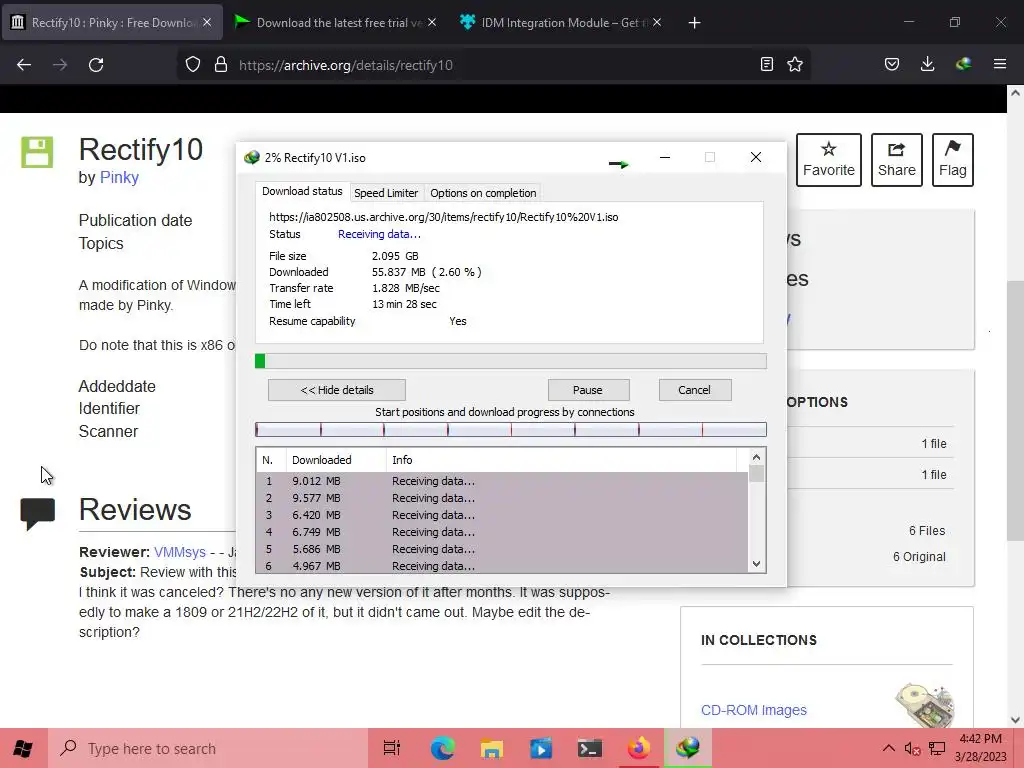Open the Windows Start button
1024x768 pixels.
click(23, 748)
